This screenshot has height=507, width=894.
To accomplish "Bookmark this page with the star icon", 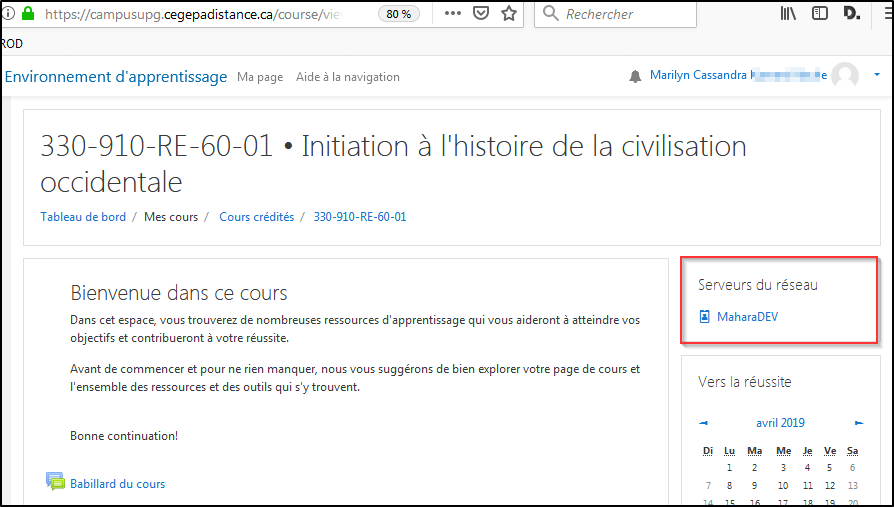I will tap(509, 14).
